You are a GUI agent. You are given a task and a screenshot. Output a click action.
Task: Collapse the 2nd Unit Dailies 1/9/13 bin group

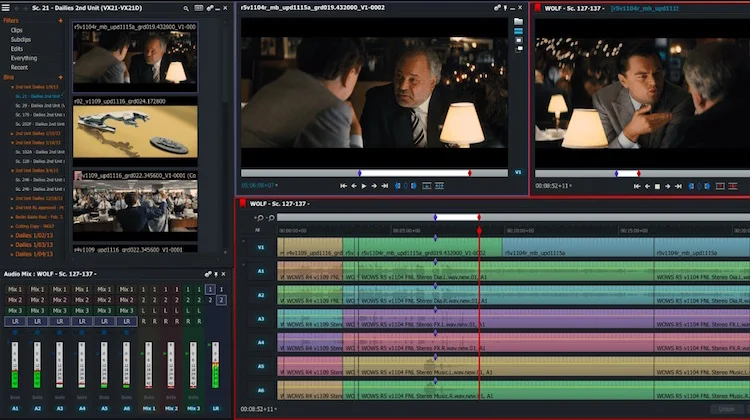[12, 87]
